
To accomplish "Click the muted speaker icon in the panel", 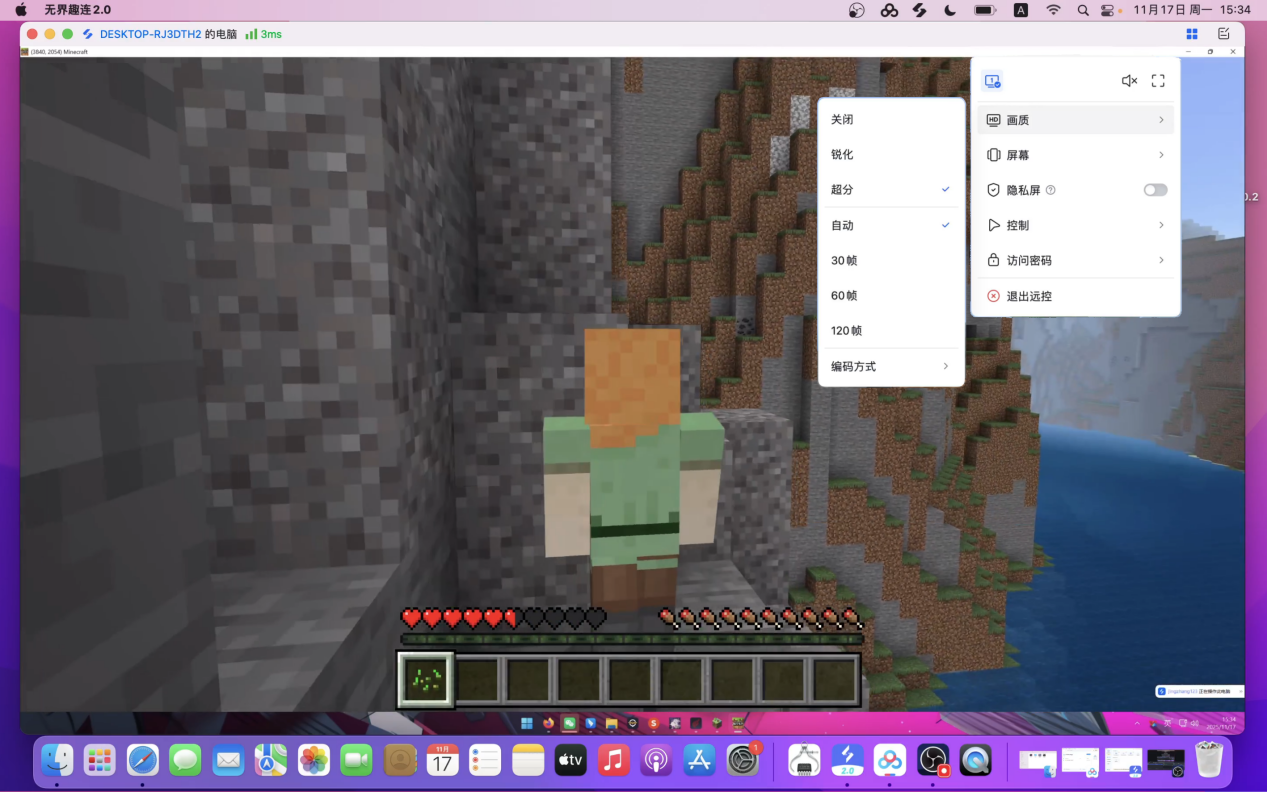I will (x=1129, y=81).
